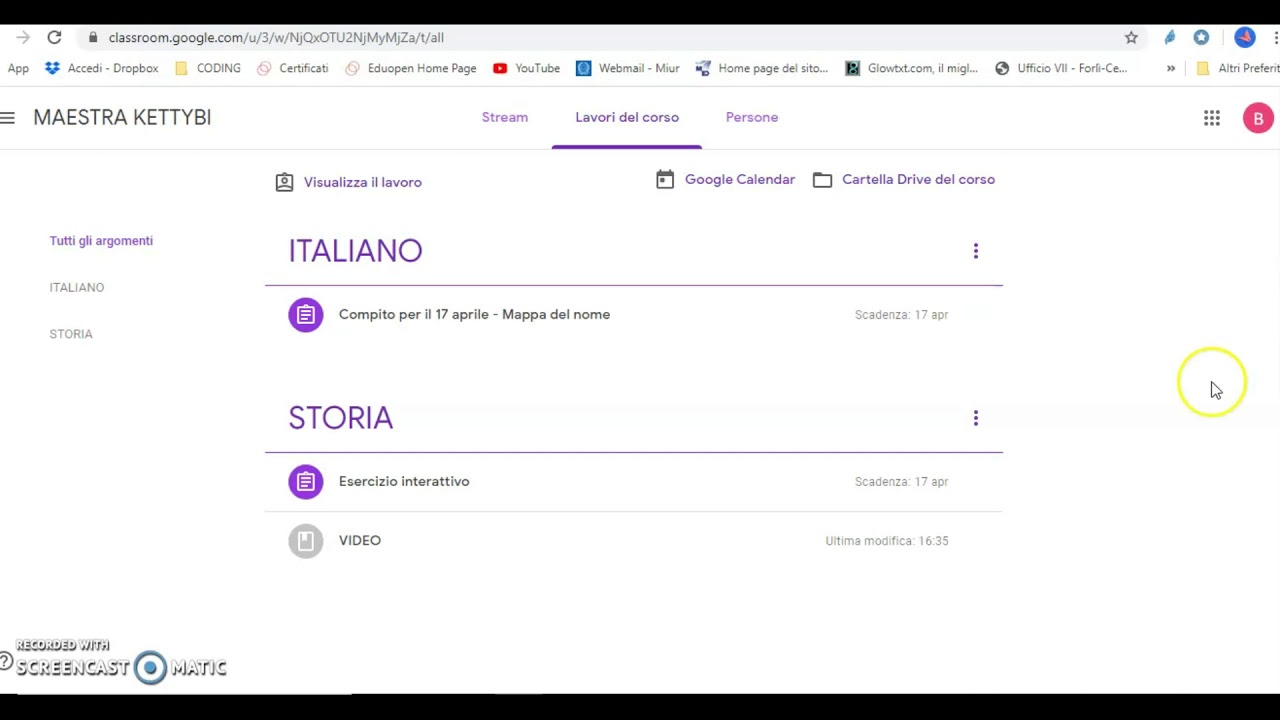
Task: Open the Accedi - Dropbox bookmark
Action: (x=102, y=68)
